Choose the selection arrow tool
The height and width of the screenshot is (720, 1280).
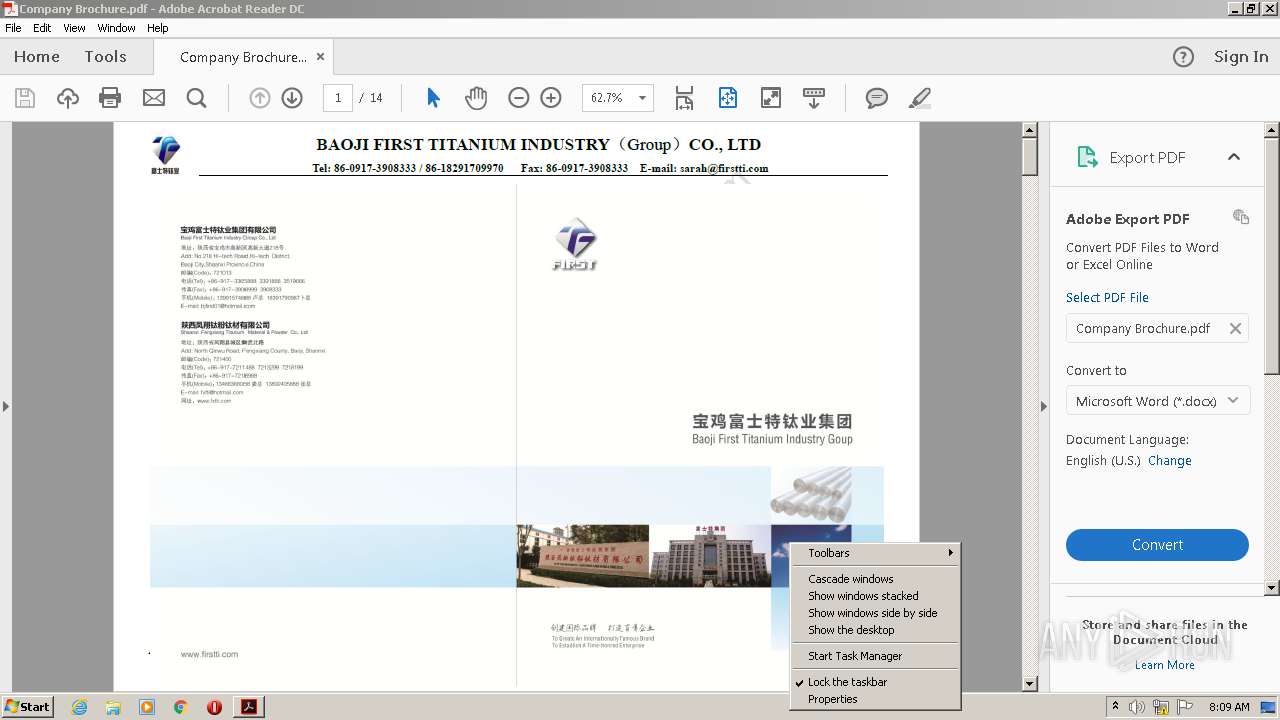point(433,98)
